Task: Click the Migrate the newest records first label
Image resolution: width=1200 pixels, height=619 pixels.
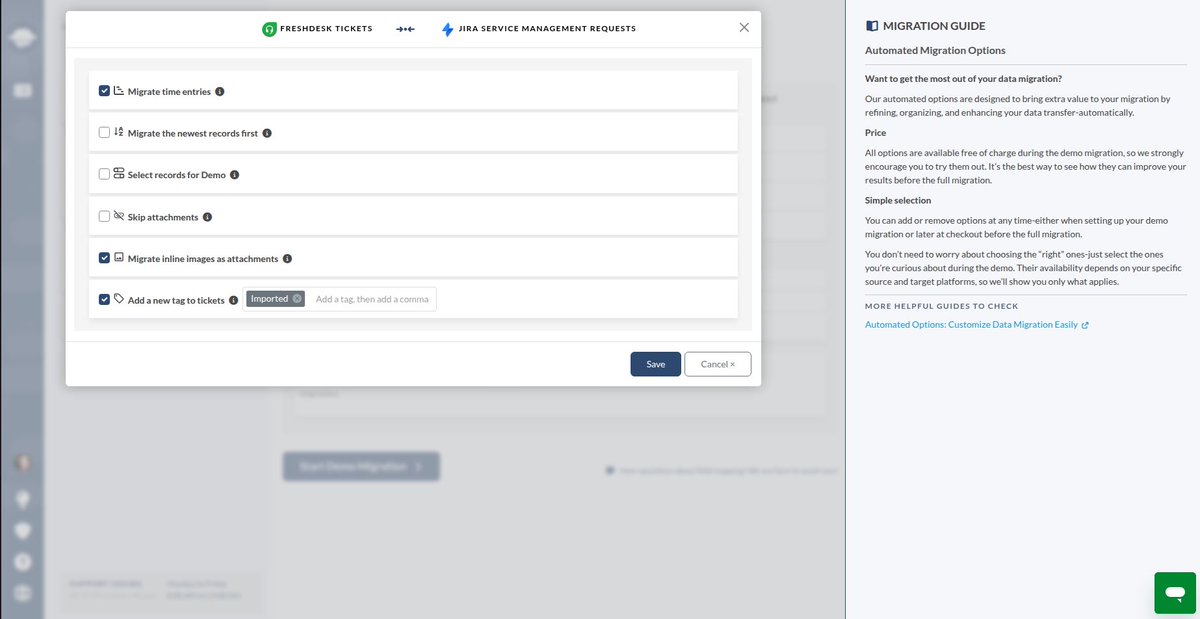Action: 193,133
